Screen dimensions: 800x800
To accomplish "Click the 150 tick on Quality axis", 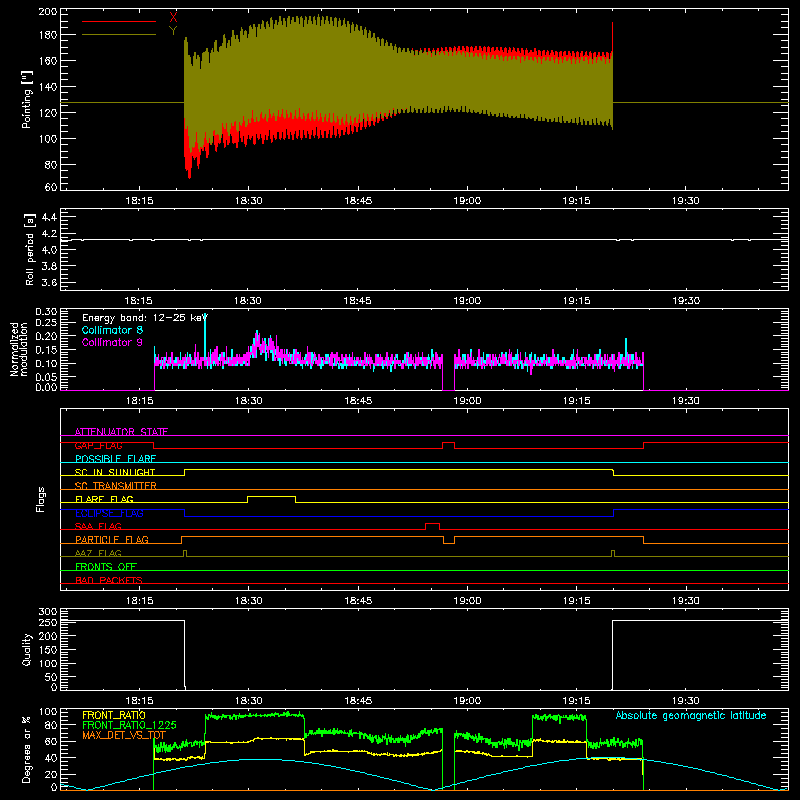I will (x=48, y=650).
